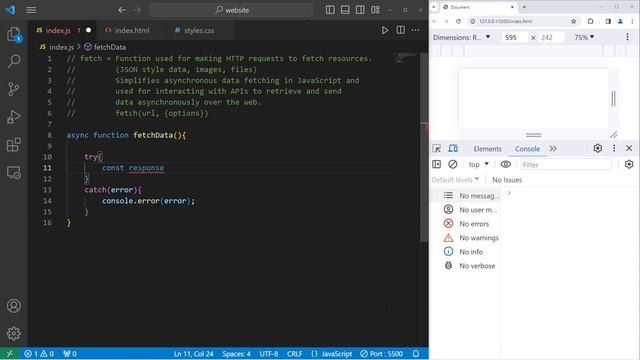Expand more DevTools tabs chevron
Screen dimensions: 640x360
(553, 149)
